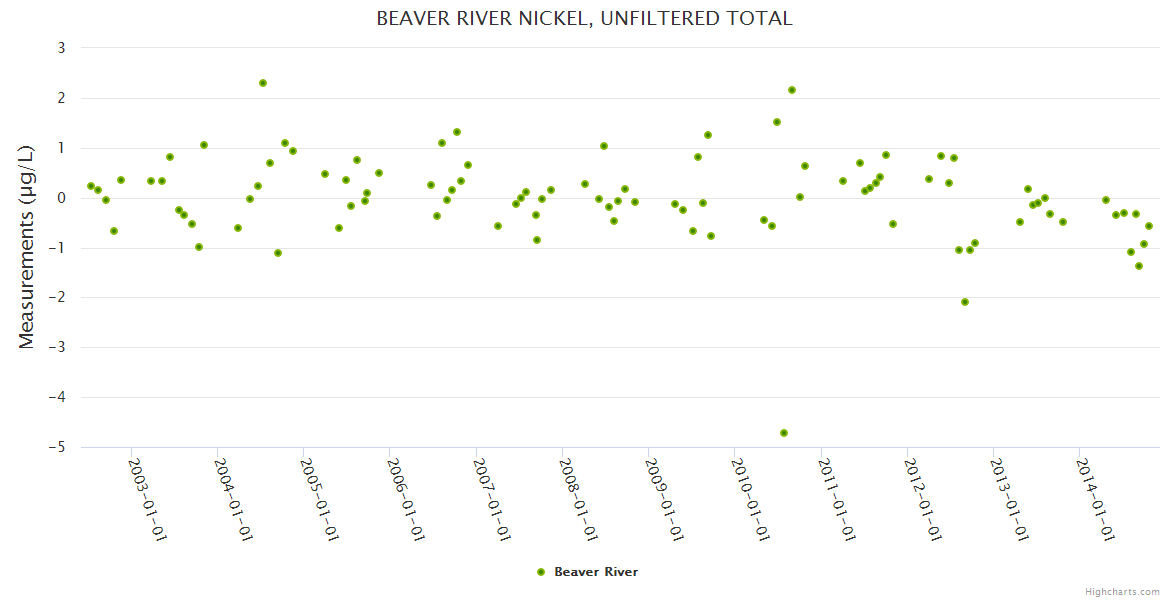Screen dimensions: 1170x600
Task: Click the y-axis label −5
Action: 58,447
